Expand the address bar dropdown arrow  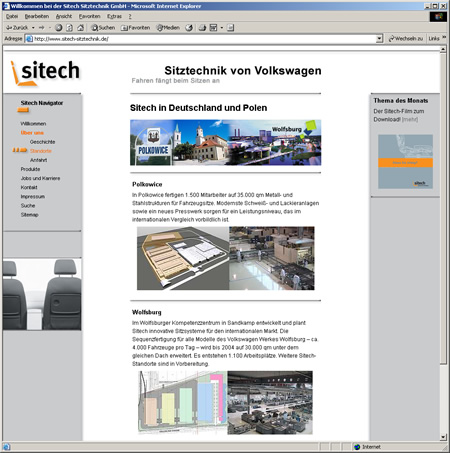coord(379,39)
